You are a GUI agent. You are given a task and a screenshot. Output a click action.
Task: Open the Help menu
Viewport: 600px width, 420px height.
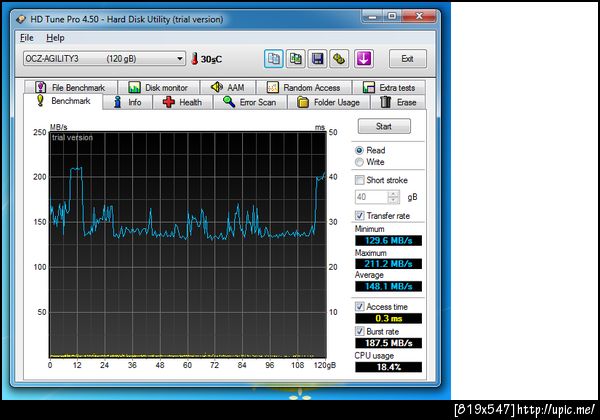click(x=55, y=37)
